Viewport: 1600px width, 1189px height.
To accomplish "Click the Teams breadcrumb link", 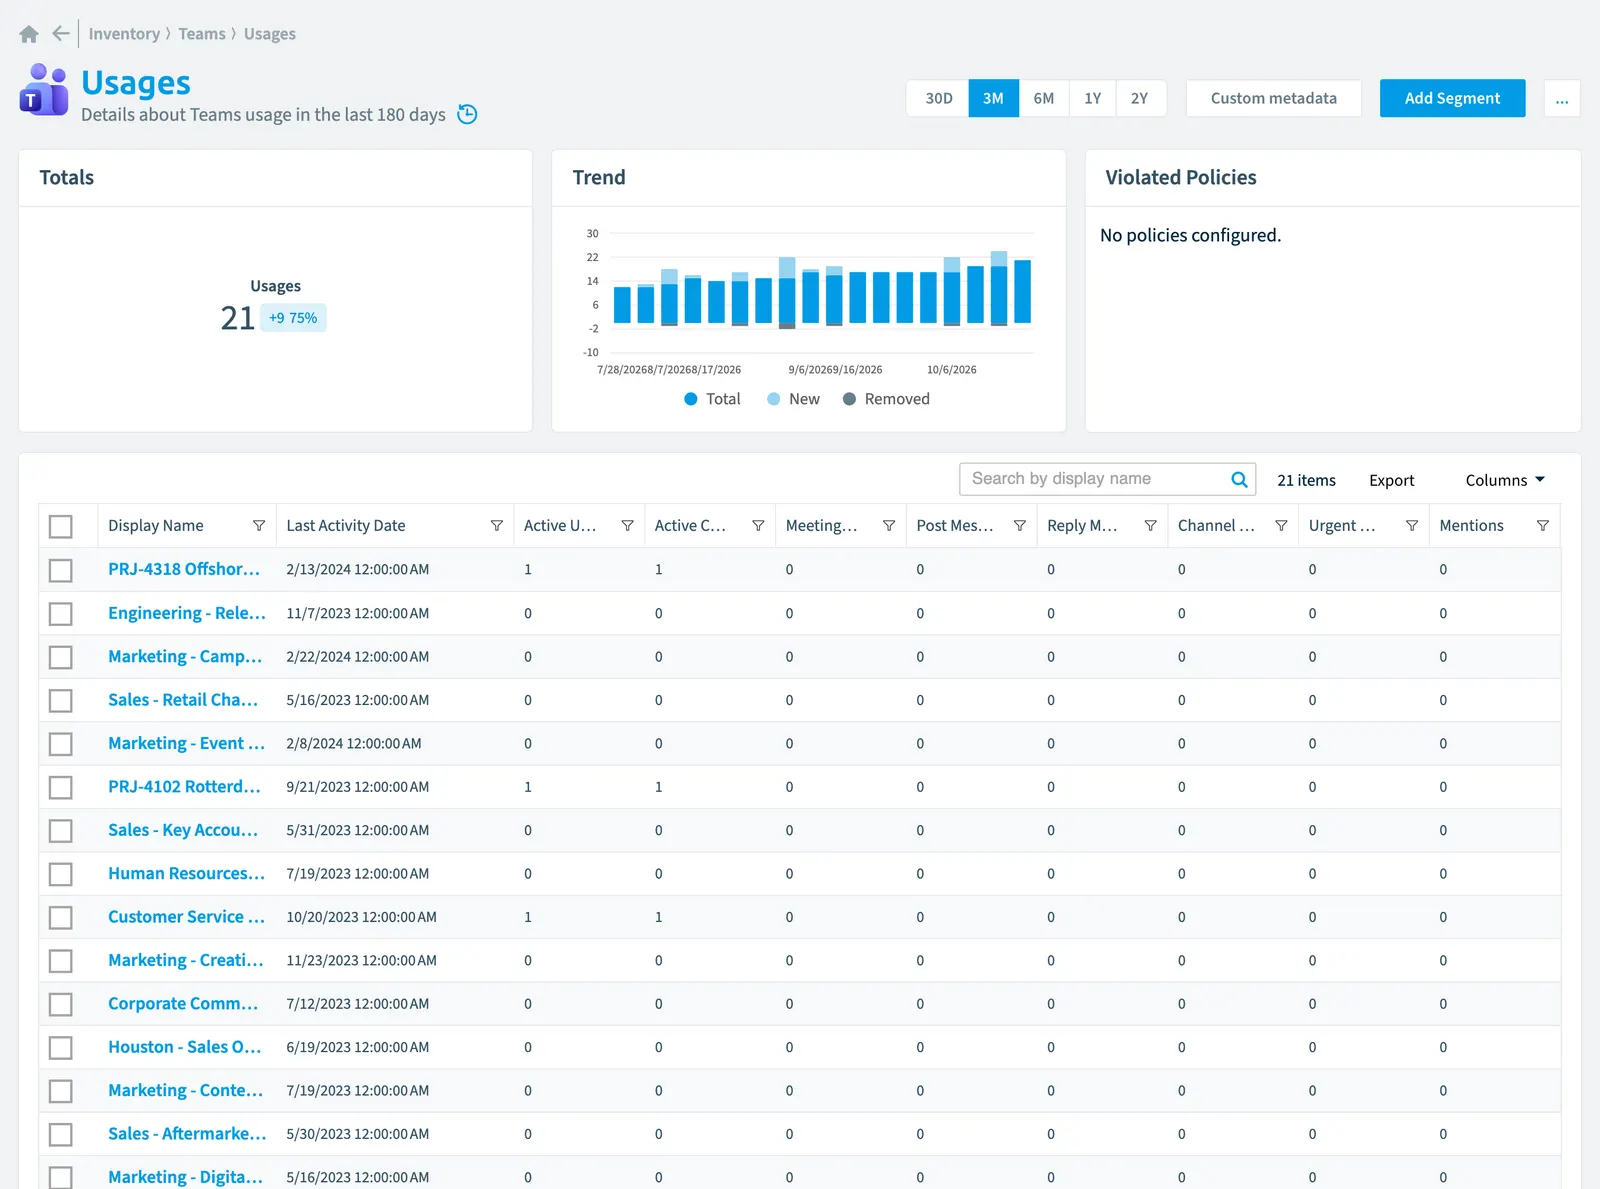I will pyautogui.click(x=202, y=34).
